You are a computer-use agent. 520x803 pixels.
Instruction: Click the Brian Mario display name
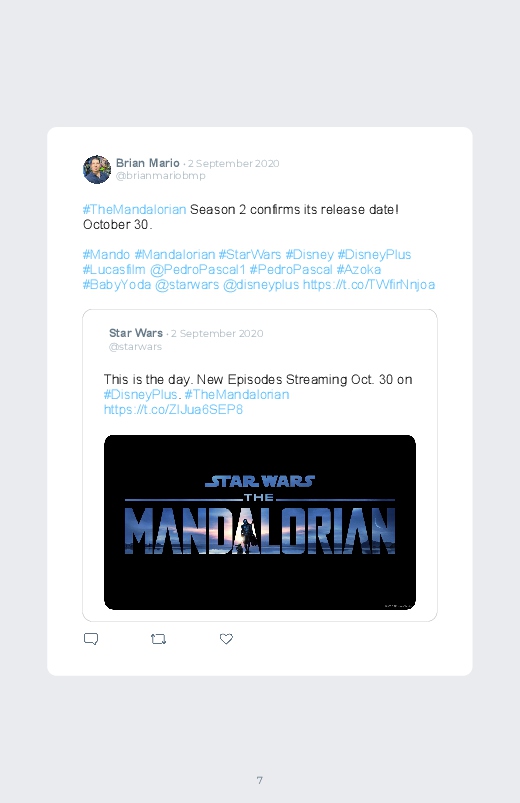click(x=148, y=163)
